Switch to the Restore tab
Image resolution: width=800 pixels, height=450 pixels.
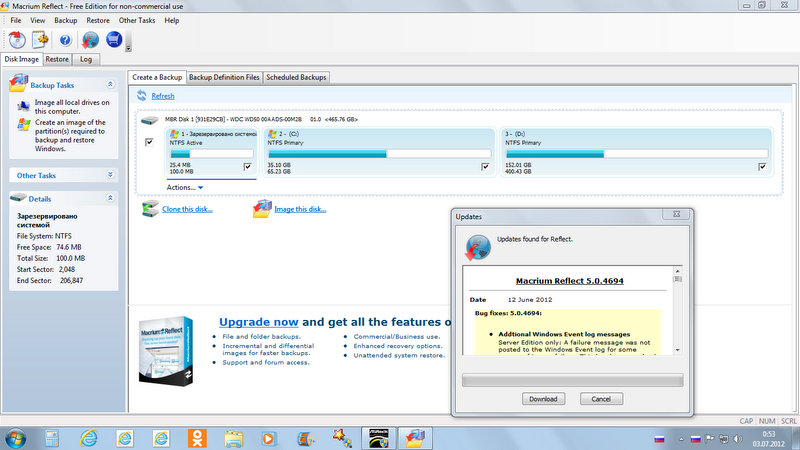pos(57,59)
